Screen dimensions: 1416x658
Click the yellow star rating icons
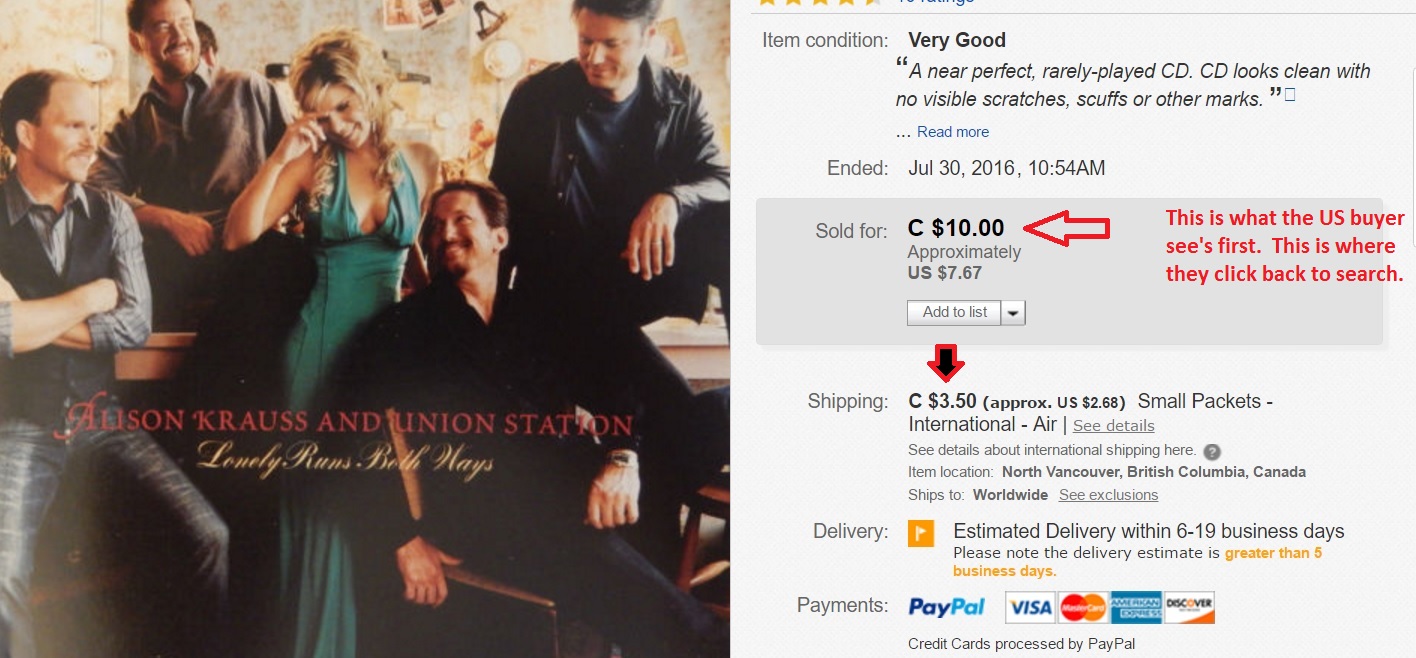(x=820, y=2)
